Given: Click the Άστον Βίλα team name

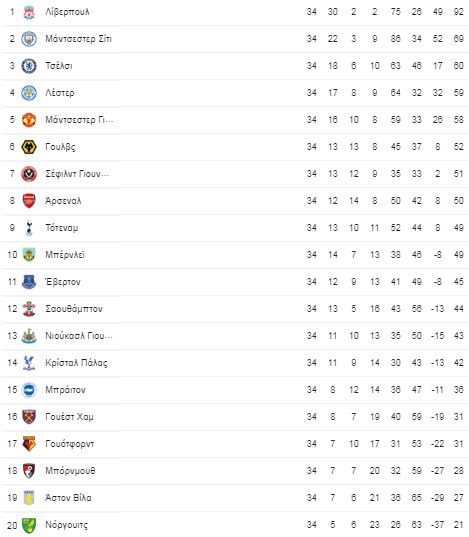Looking at the screenshot, I should [x=68, y=498].
